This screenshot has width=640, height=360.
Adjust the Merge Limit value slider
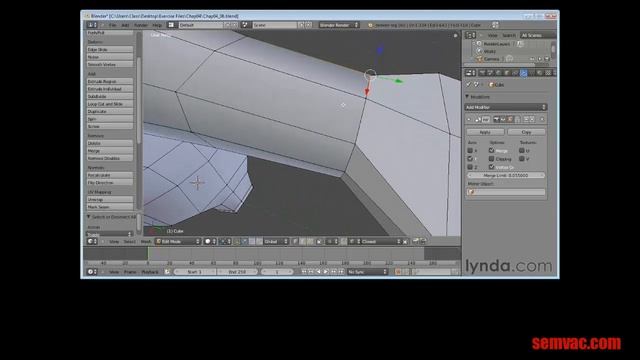coord(506,176)
